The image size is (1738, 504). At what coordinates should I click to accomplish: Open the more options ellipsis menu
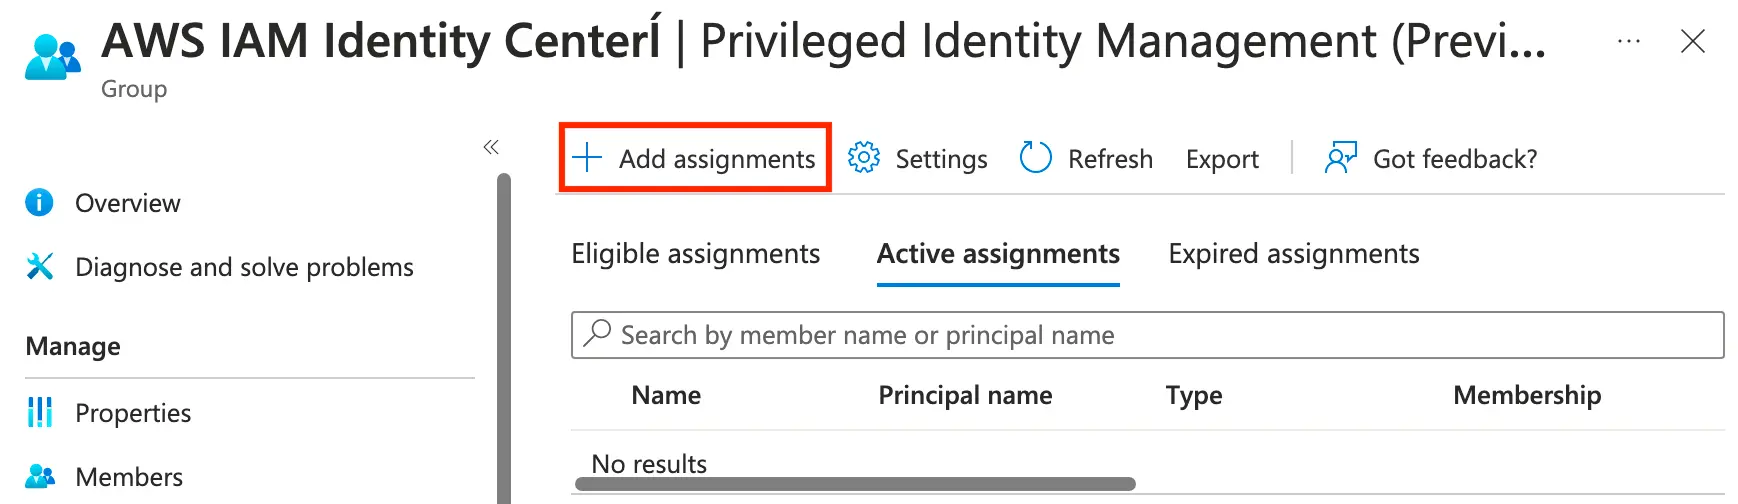pos(1628,42)
